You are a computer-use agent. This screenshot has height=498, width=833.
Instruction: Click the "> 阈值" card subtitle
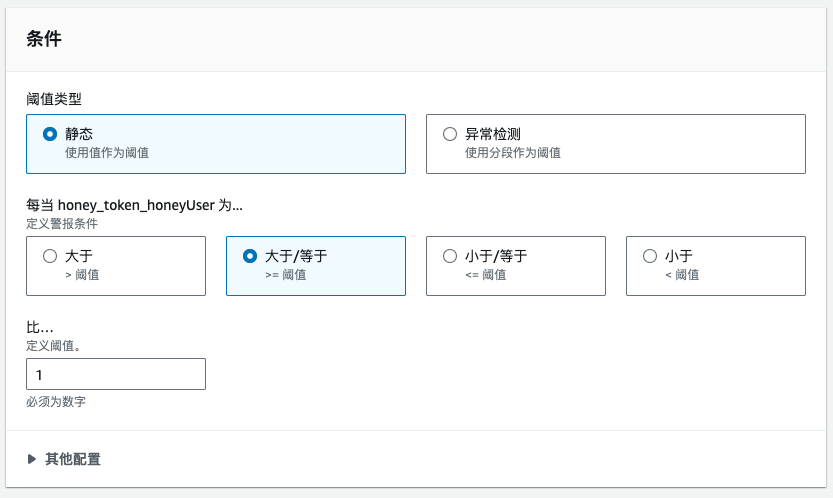82,275
